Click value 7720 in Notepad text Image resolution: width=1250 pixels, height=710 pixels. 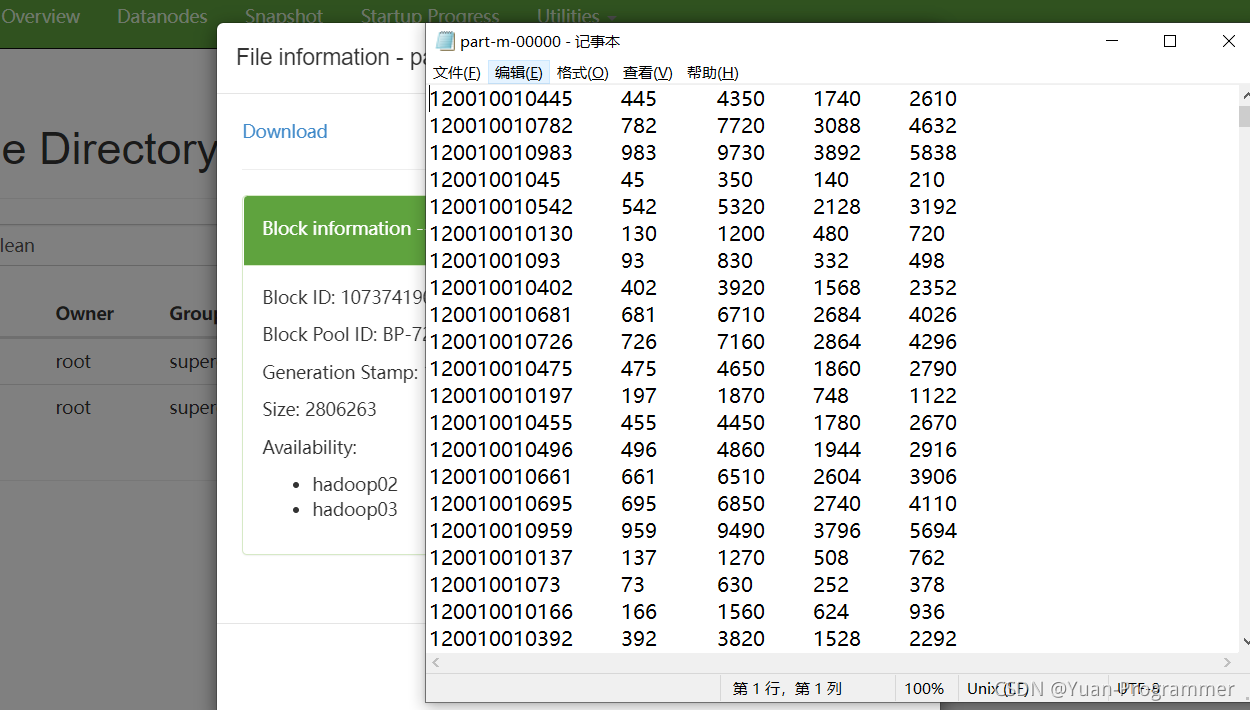(x=741, y=126)
